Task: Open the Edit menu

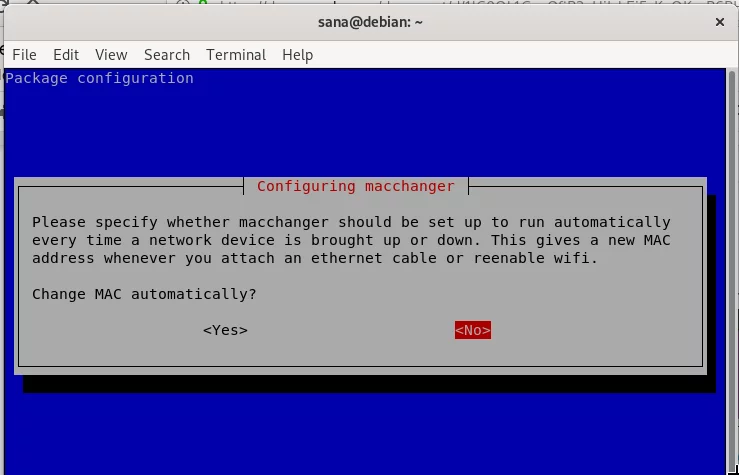Action: [66, 55]
